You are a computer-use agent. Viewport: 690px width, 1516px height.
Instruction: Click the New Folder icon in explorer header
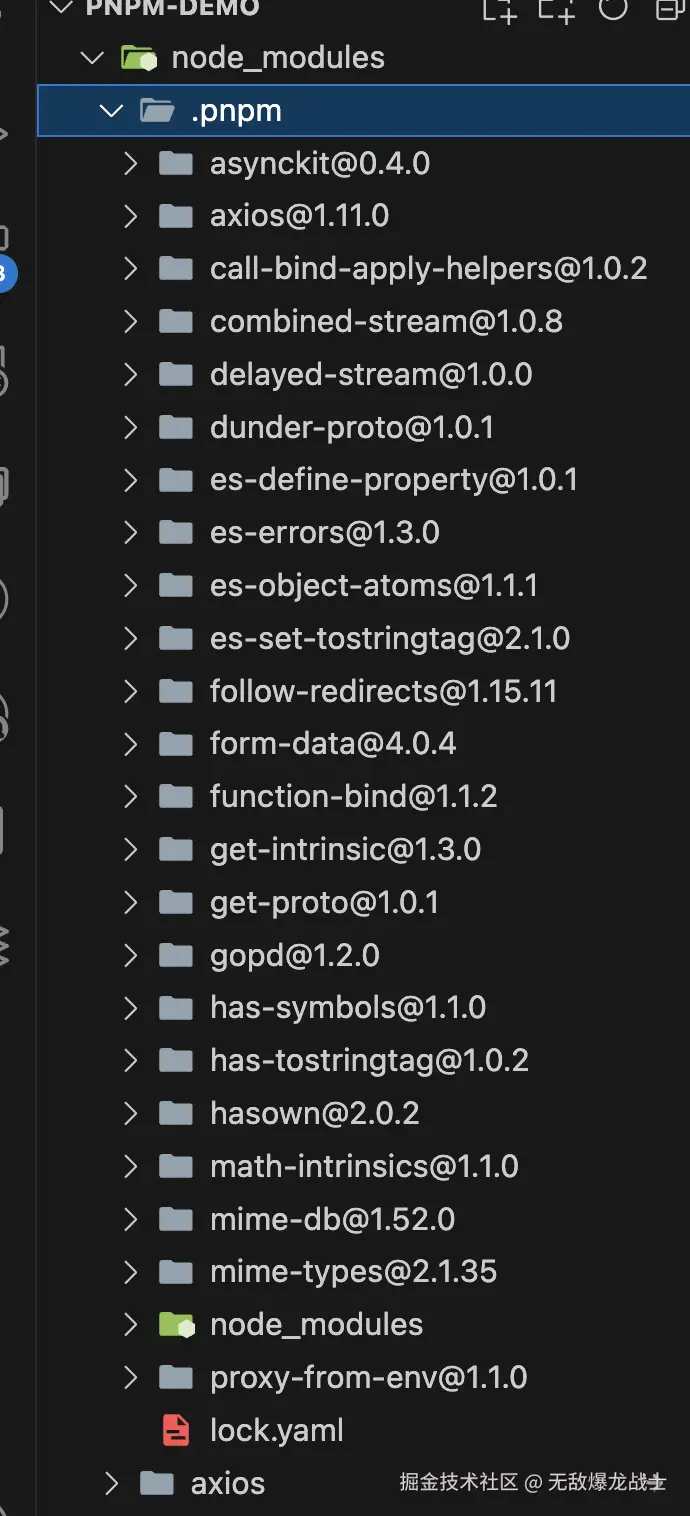(556, 10)
